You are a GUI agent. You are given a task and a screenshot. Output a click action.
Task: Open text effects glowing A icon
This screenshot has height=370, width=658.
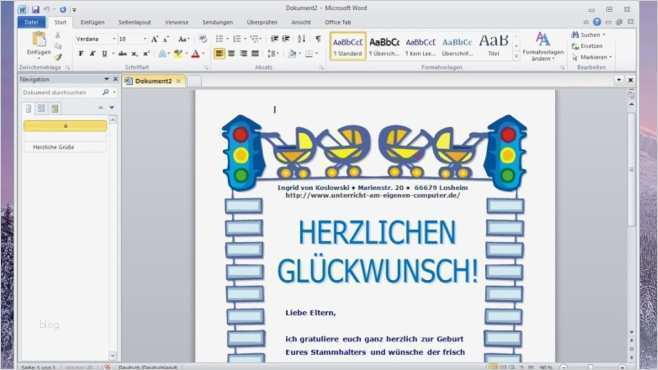click(x=162, y=54)
